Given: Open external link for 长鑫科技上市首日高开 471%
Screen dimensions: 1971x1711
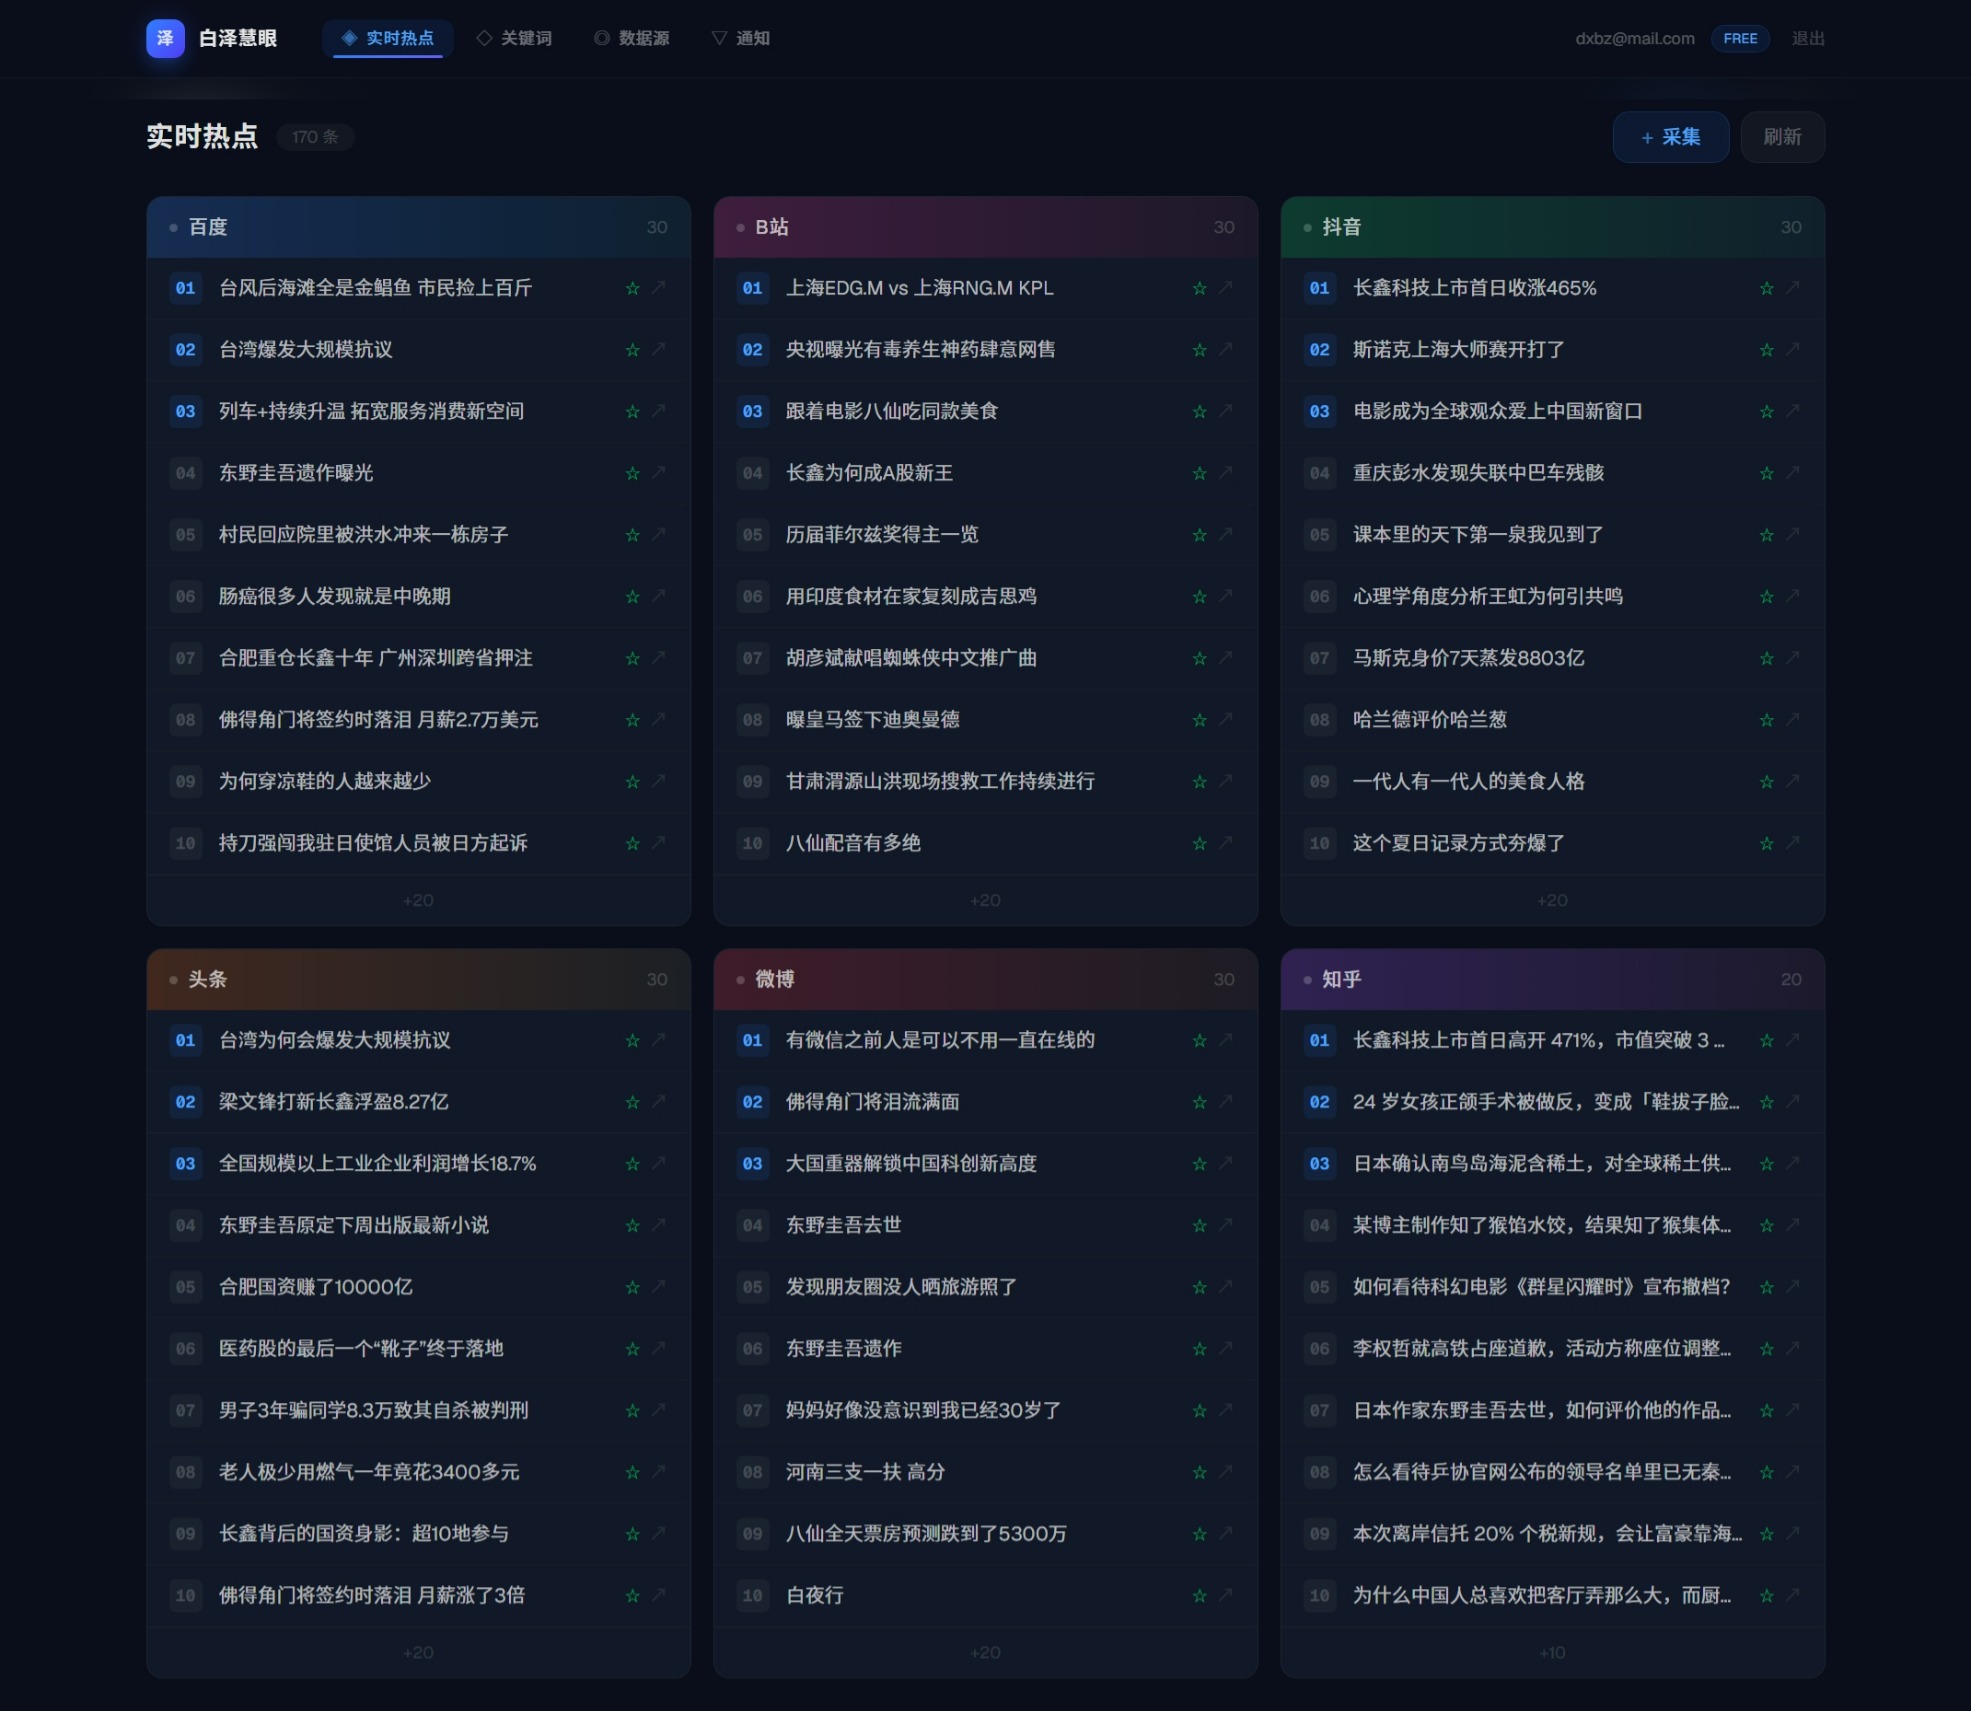Looking at the screenshot, I should [1793, 1040].
